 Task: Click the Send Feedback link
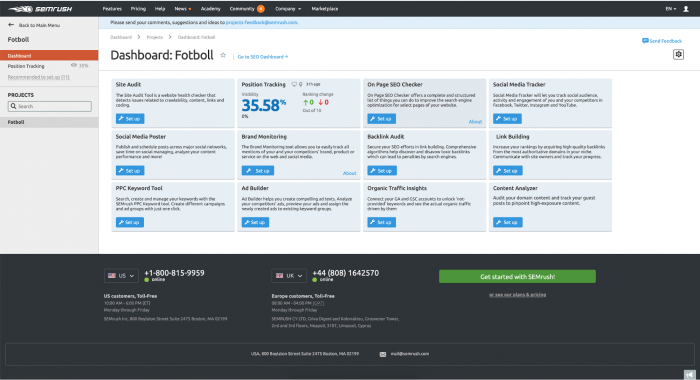(665, 41)
